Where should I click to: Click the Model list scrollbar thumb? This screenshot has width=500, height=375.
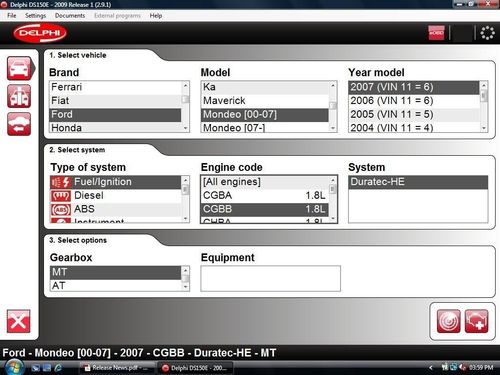point(332,106)
